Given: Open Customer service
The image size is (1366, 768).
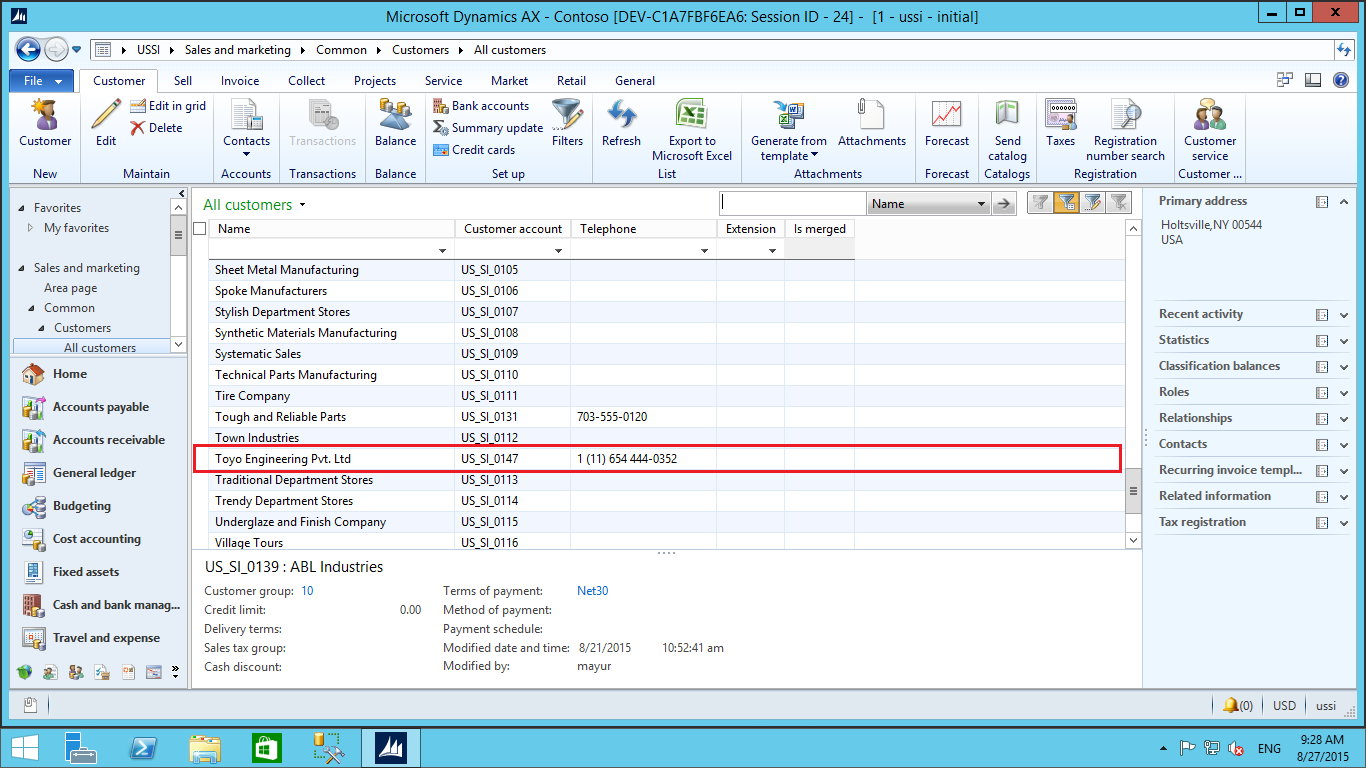Looking at the screenshot, I should (x=1210, y=130).
